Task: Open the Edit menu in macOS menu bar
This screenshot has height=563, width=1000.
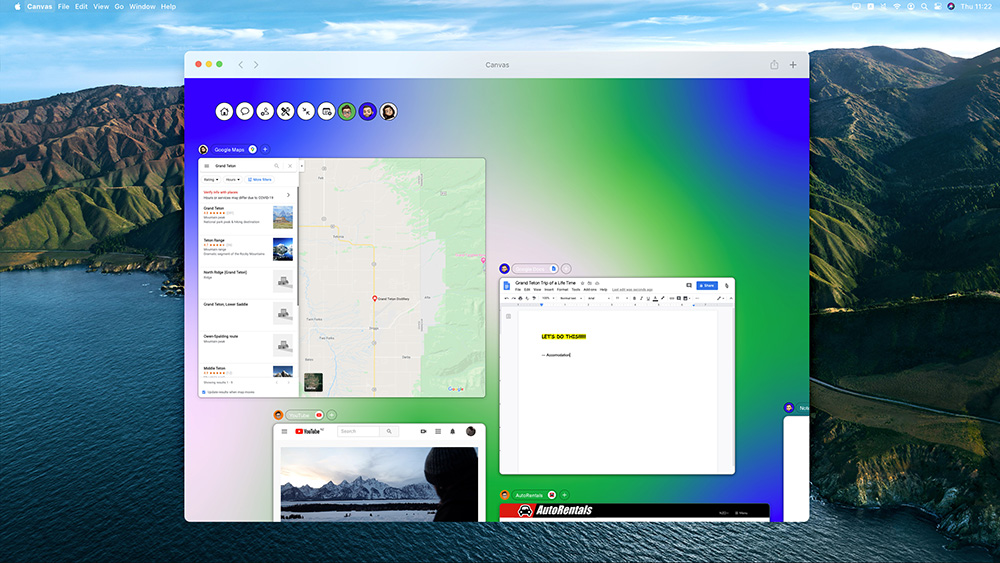Action: pyautogui.click(x=81, y=6)
